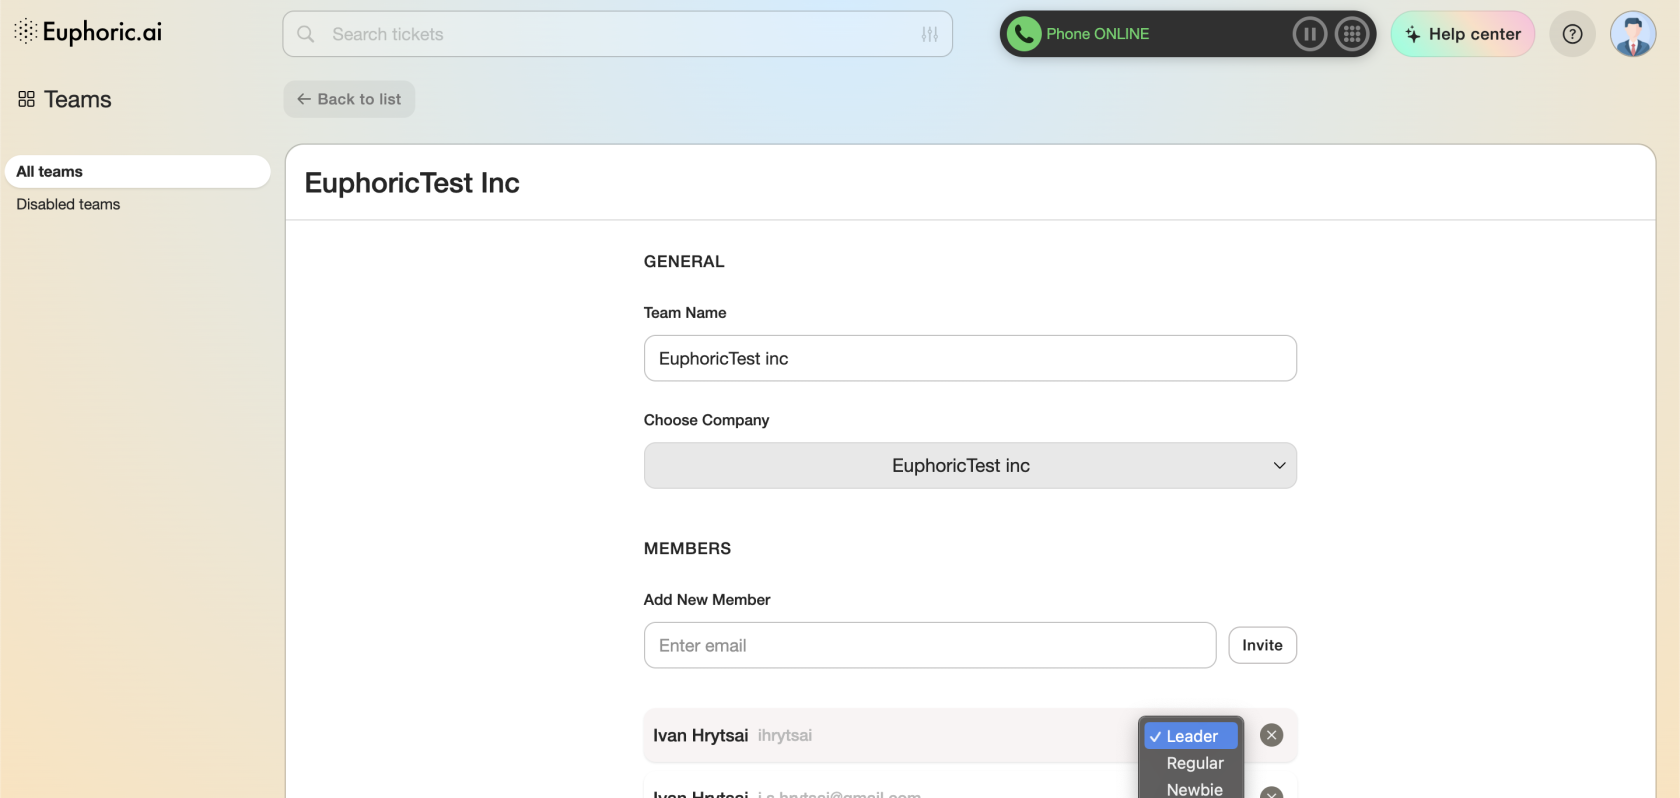Select the Regular role option
The height and width of the screenshot is (798, 1680).
[1194, 763]
